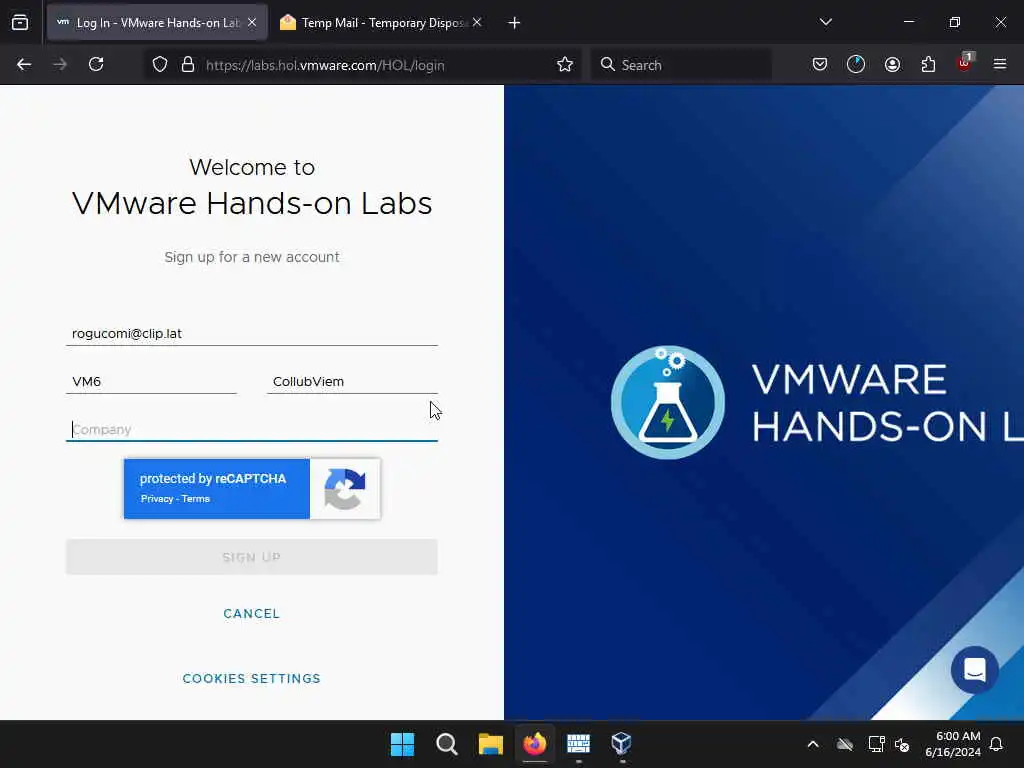Click the email field with rogucomi@clip.lat
Viewport: 1024px width, 768px height.
point(251,334)
